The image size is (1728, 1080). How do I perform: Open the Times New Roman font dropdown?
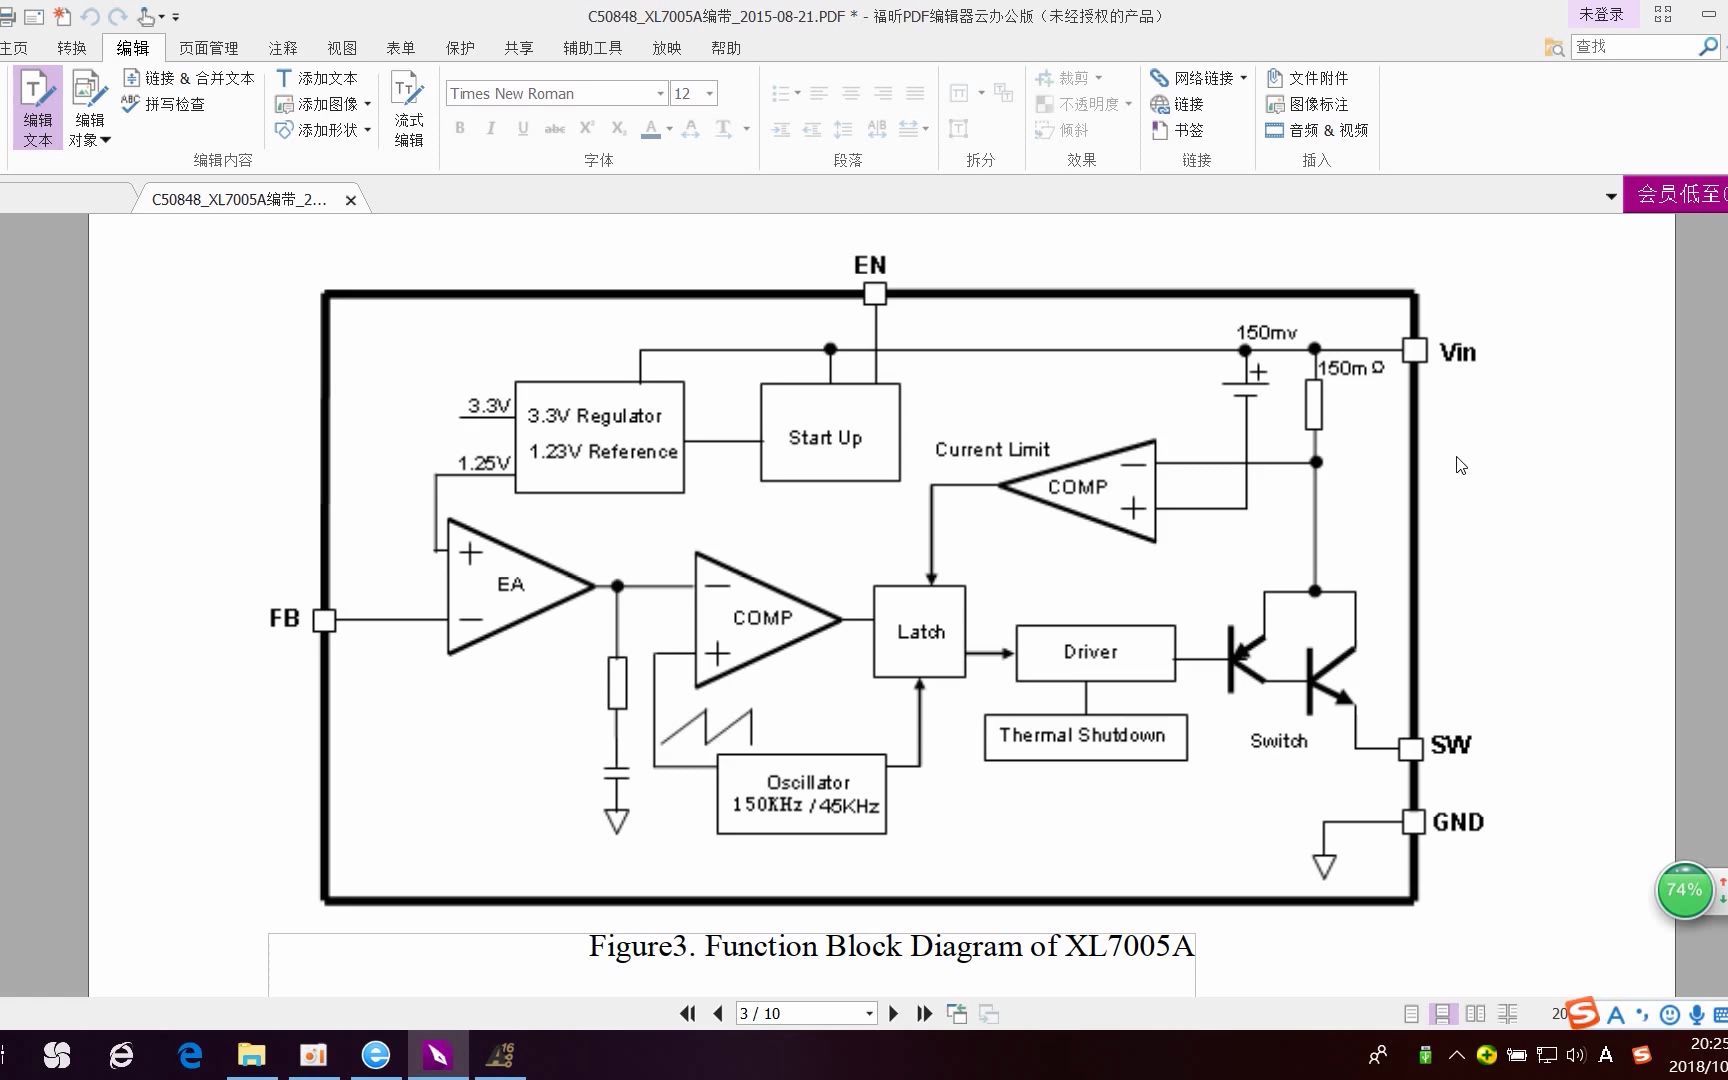pos(660,94)
